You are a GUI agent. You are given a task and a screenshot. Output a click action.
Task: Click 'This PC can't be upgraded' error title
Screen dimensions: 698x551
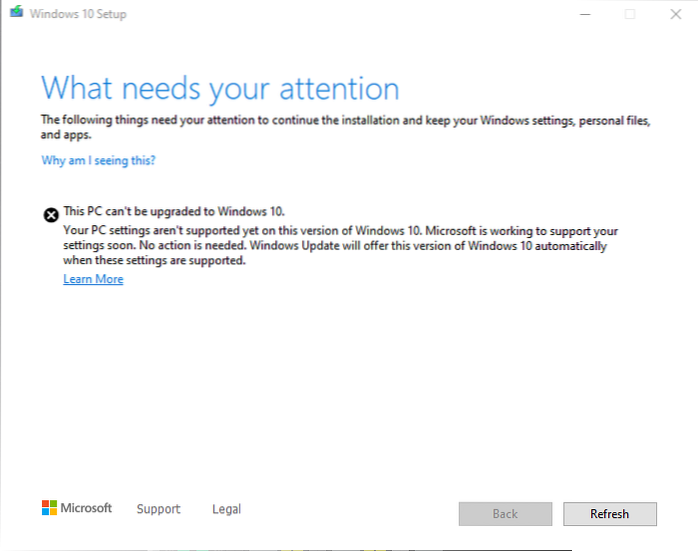175,212
